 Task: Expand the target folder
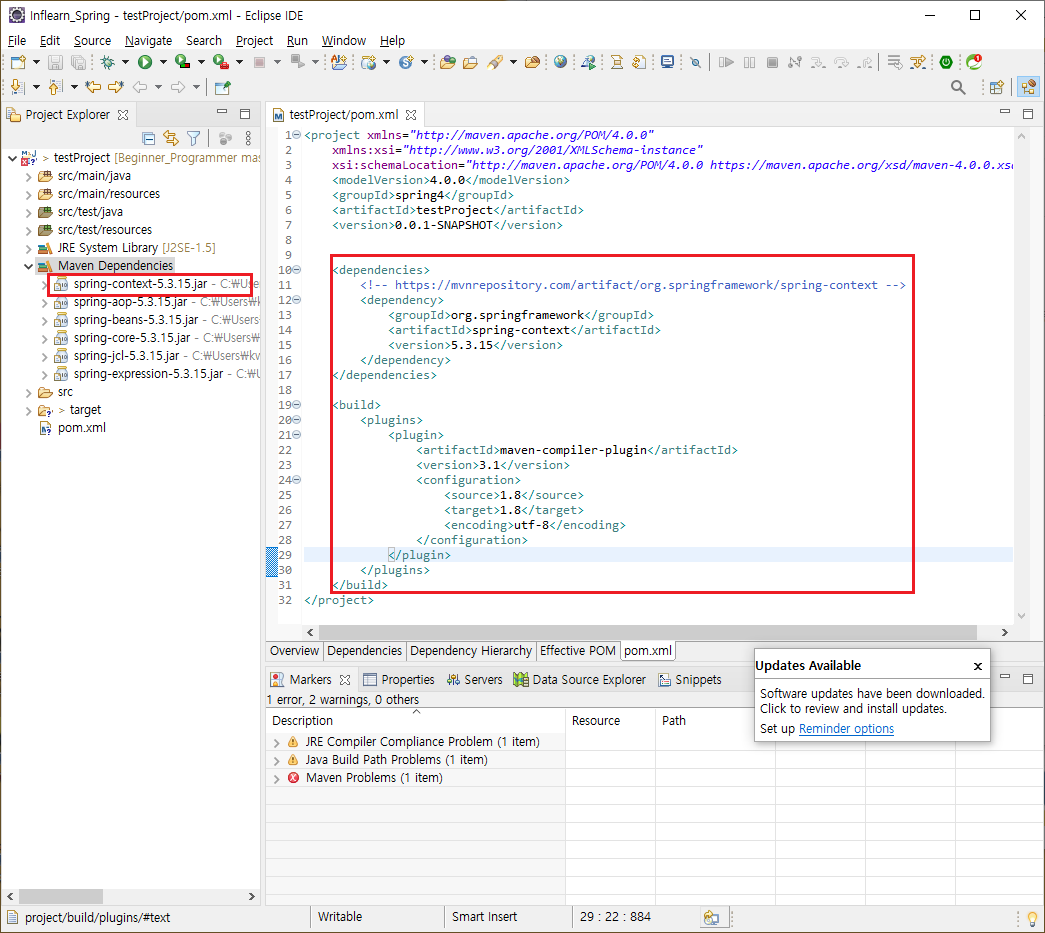coord(29,411)
